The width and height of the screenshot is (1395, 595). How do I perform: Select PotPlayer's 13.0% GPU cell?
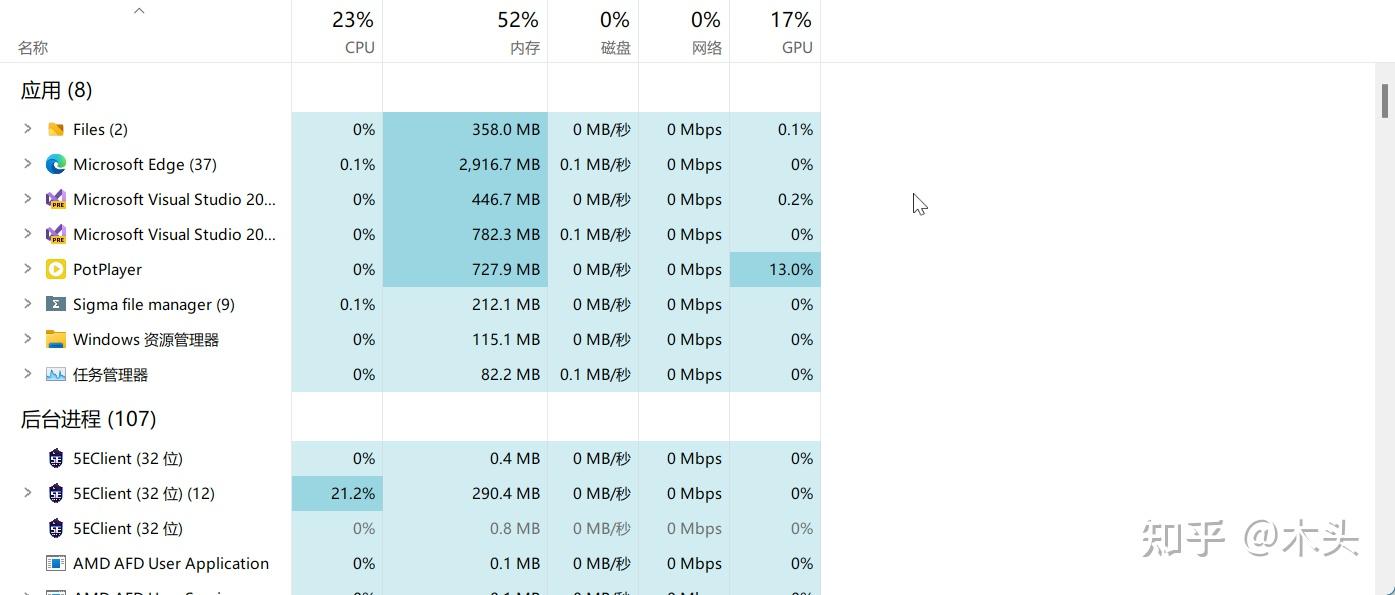(x=775, y=269)
